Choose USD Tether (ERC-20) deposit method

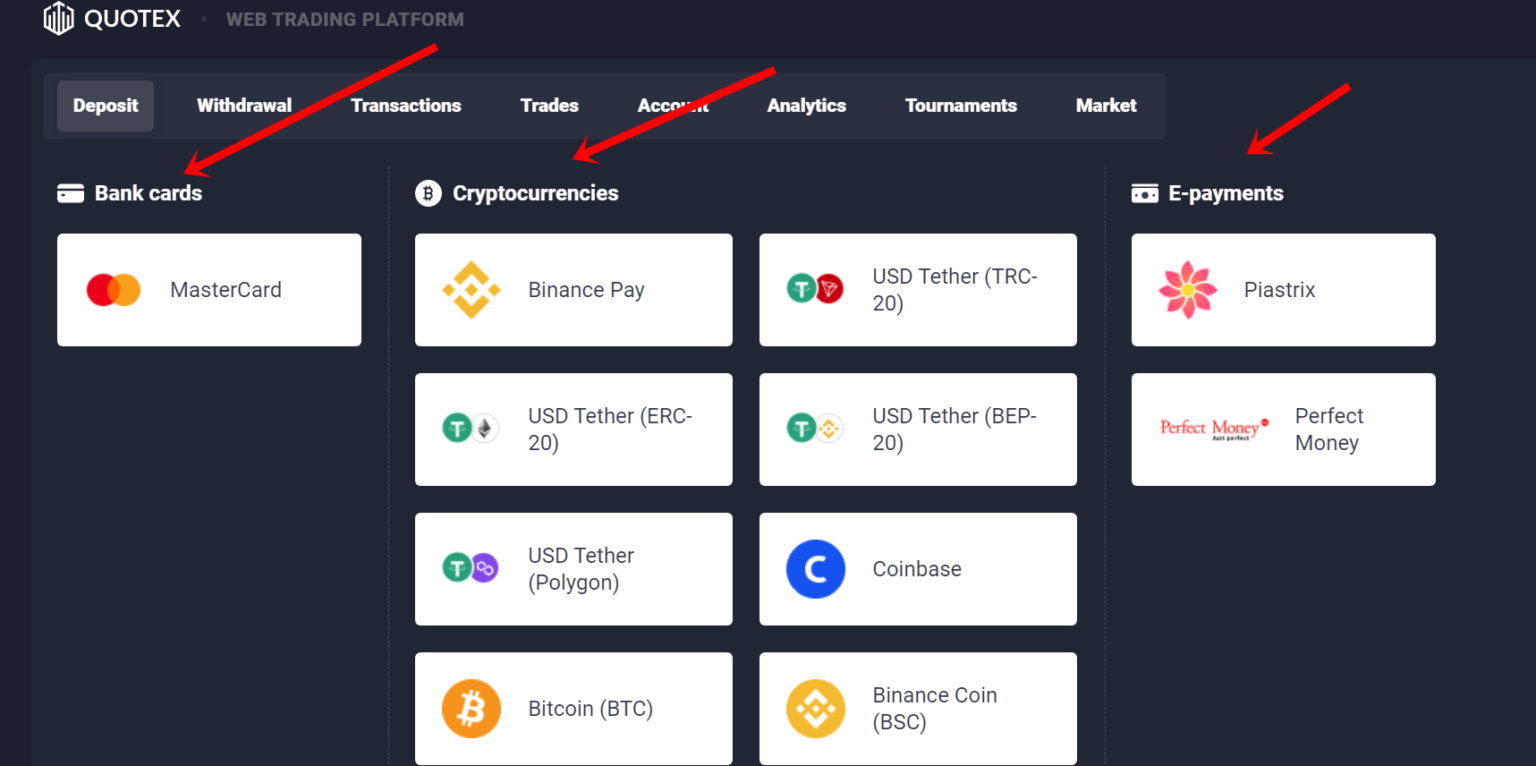click(573, 430)
